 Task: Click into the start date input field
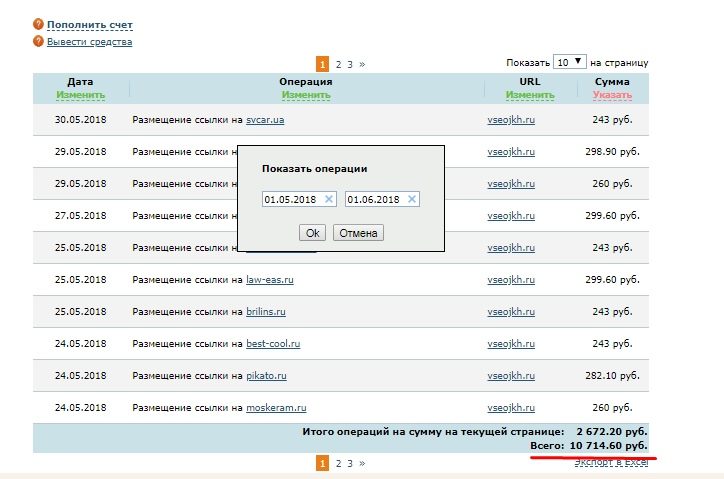pyautogui.click(x=291, y=200)
